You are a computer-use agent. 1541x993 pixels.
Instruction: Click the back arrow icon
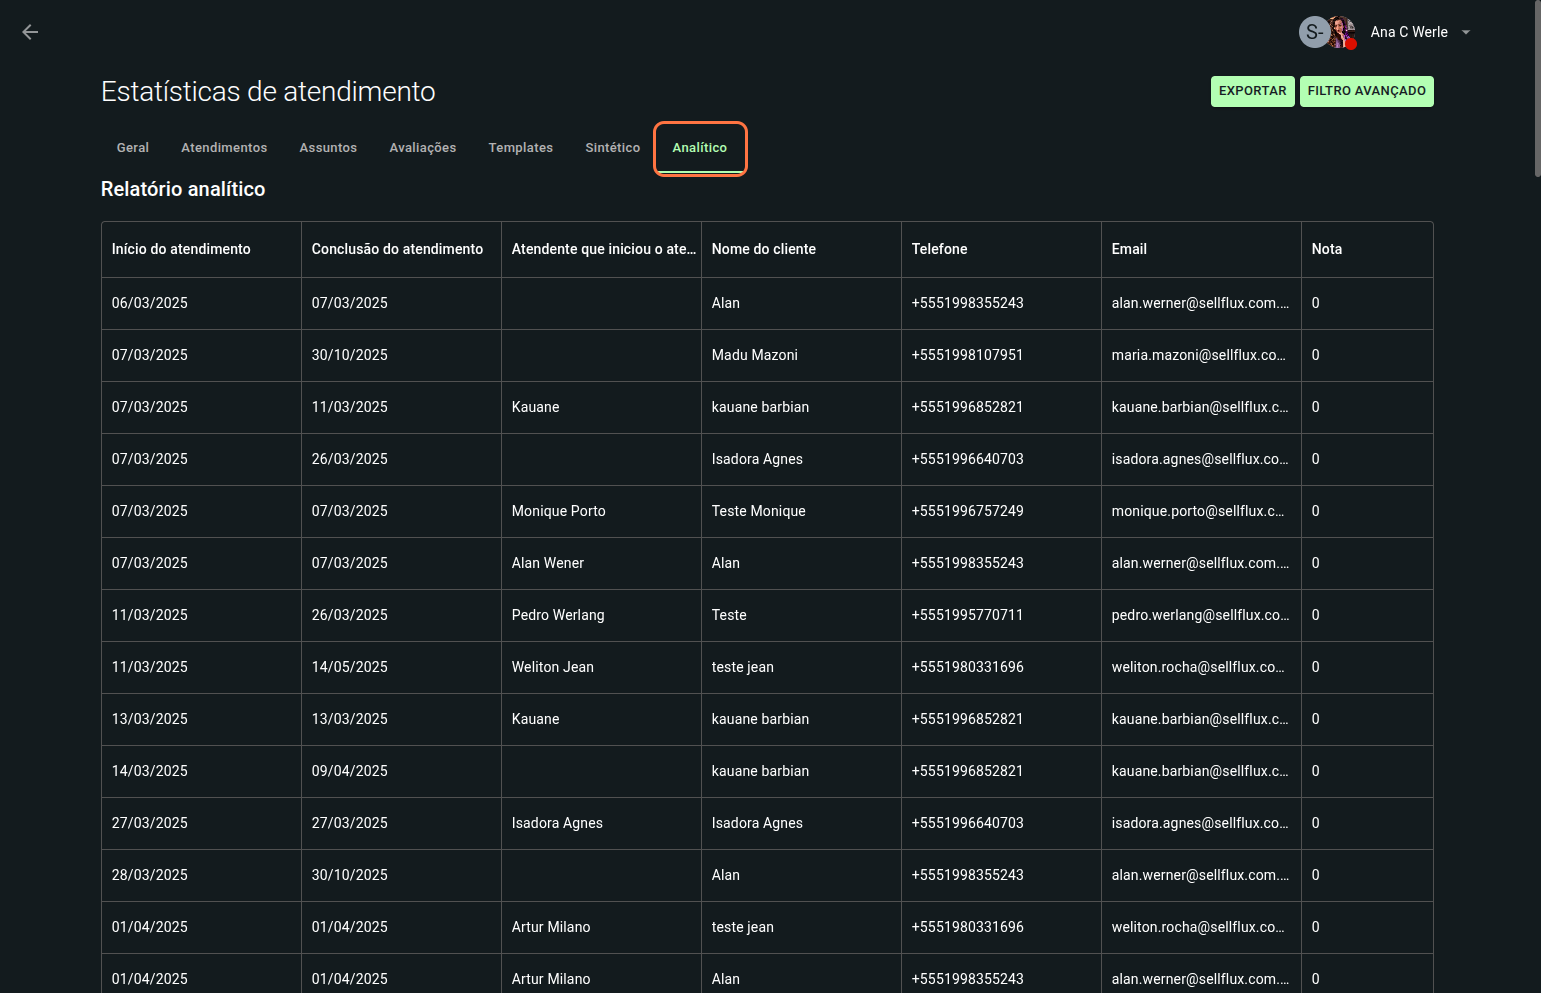[x=30, y=32]
